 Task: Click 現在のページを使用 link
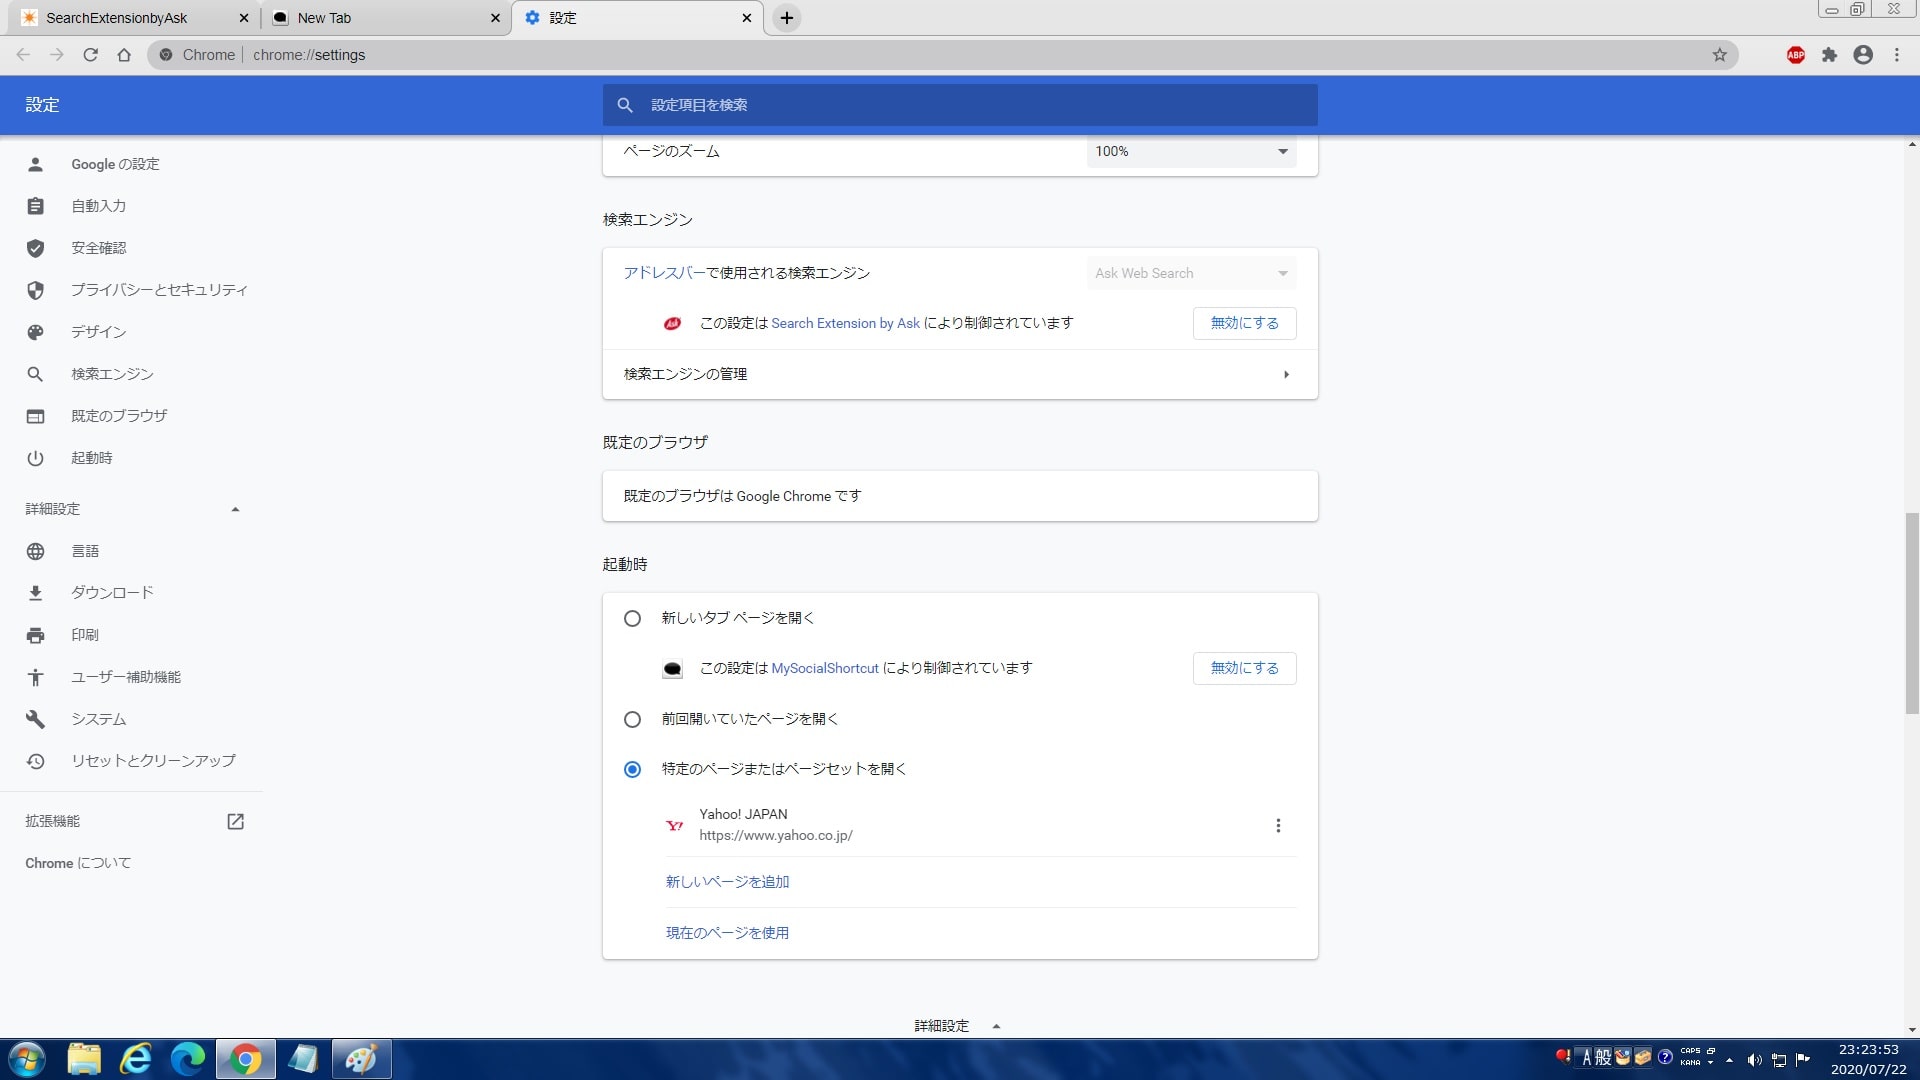pos(727,933)
